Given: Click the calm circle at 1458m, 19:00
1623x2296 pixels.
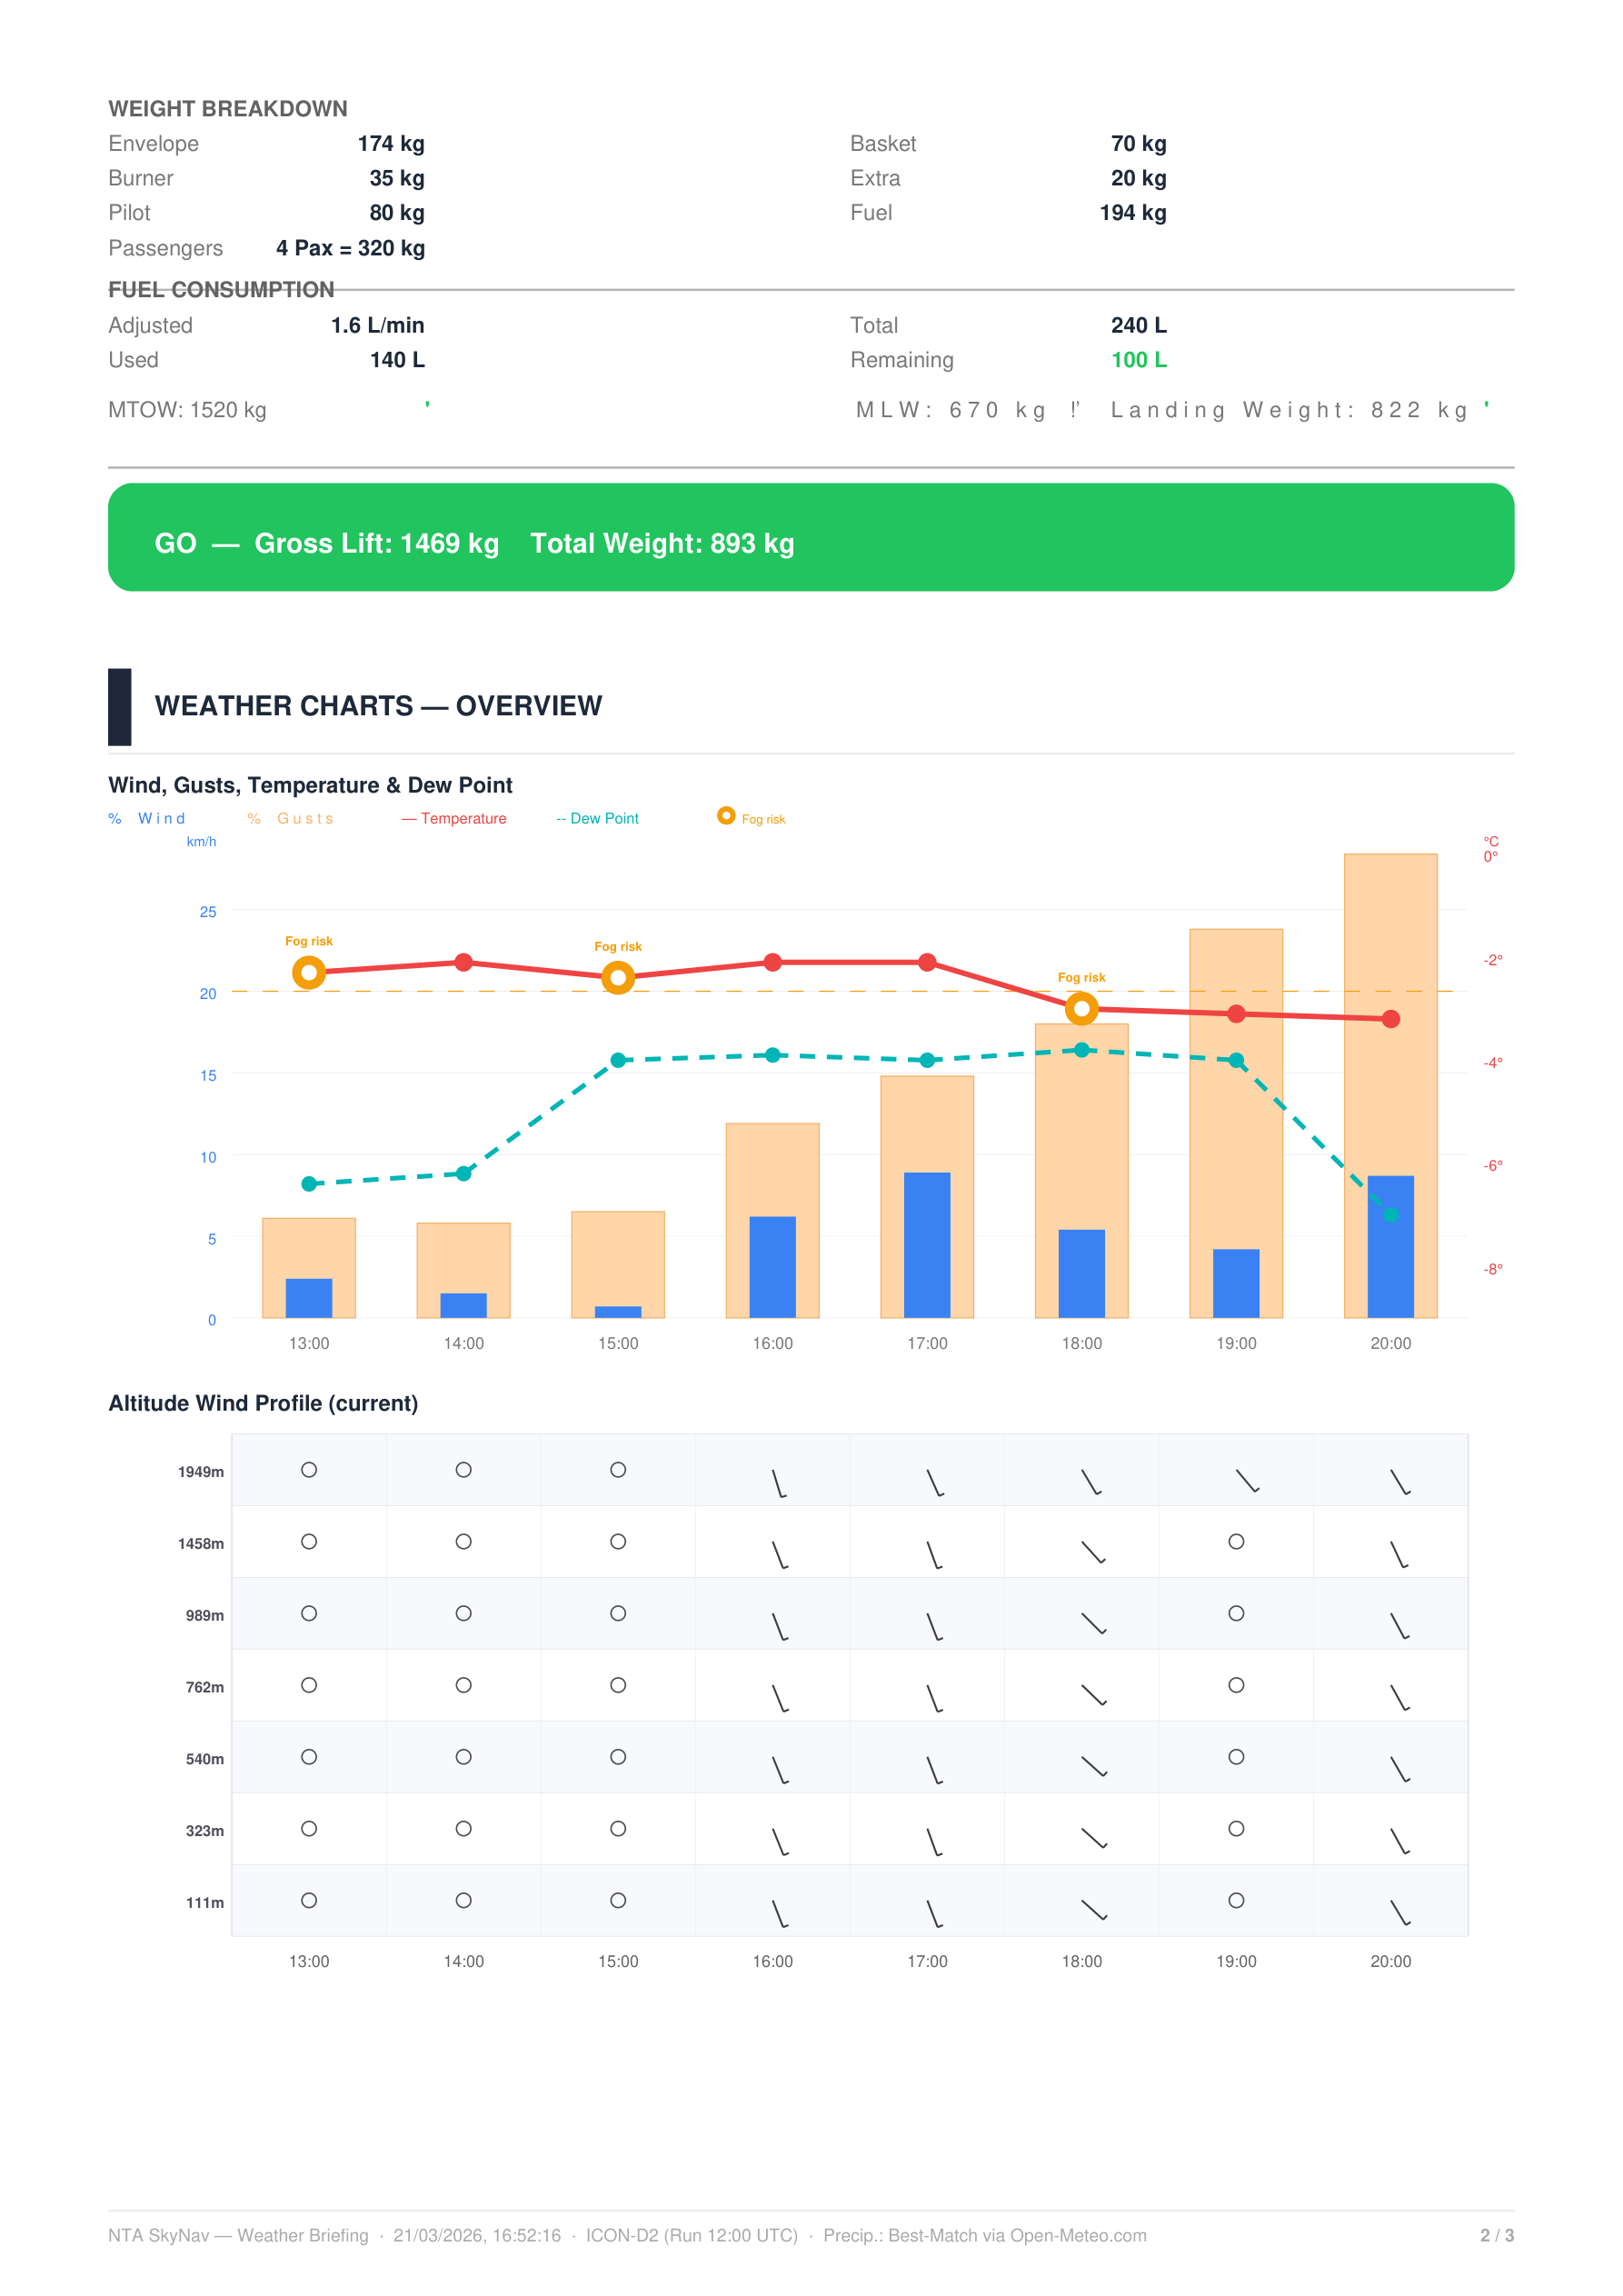Looking at the screenshot, I should pos(1236,1541).
